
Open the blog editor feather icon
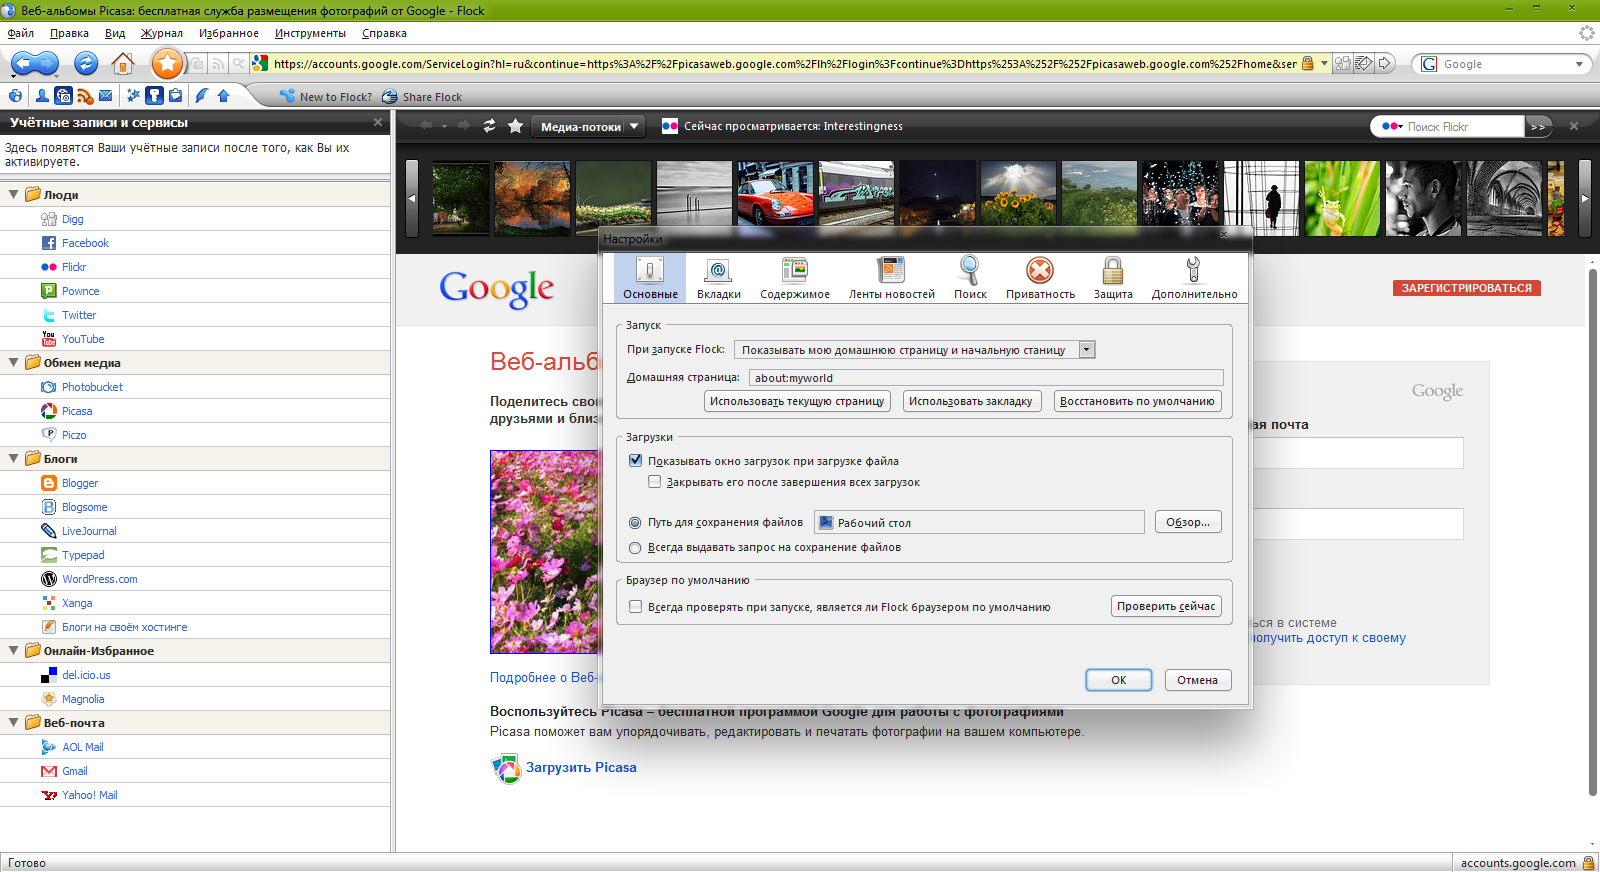201,96
